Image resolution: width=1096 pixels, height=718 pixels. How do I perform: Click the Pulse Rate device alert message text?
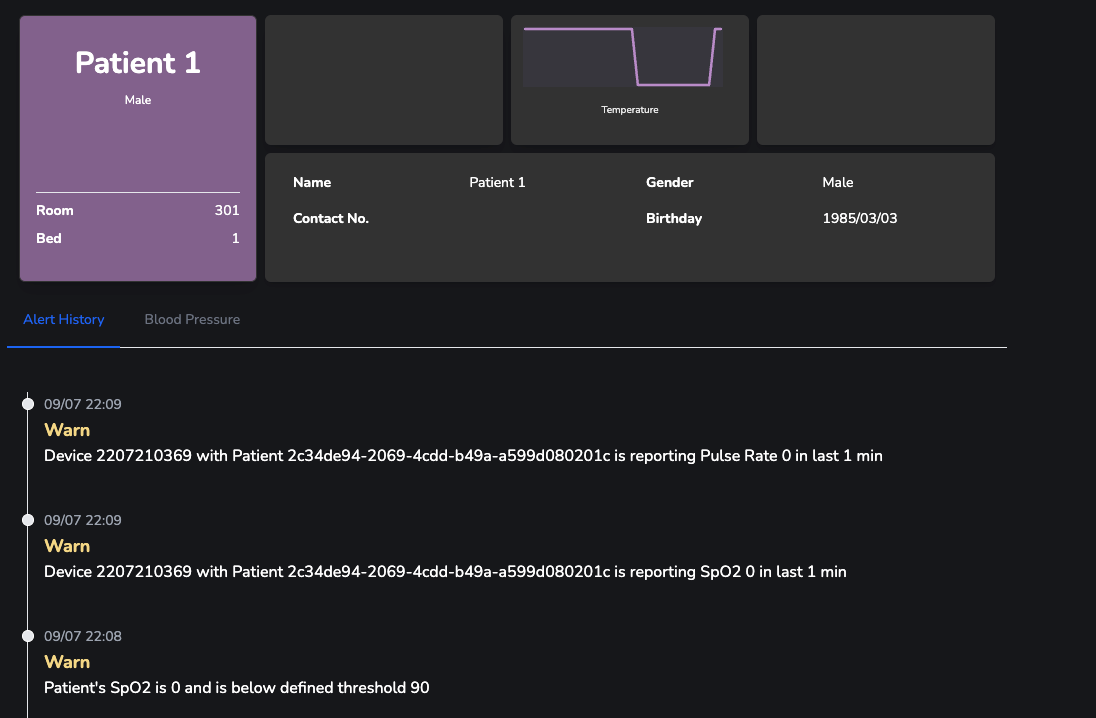[x=463, y=455]
